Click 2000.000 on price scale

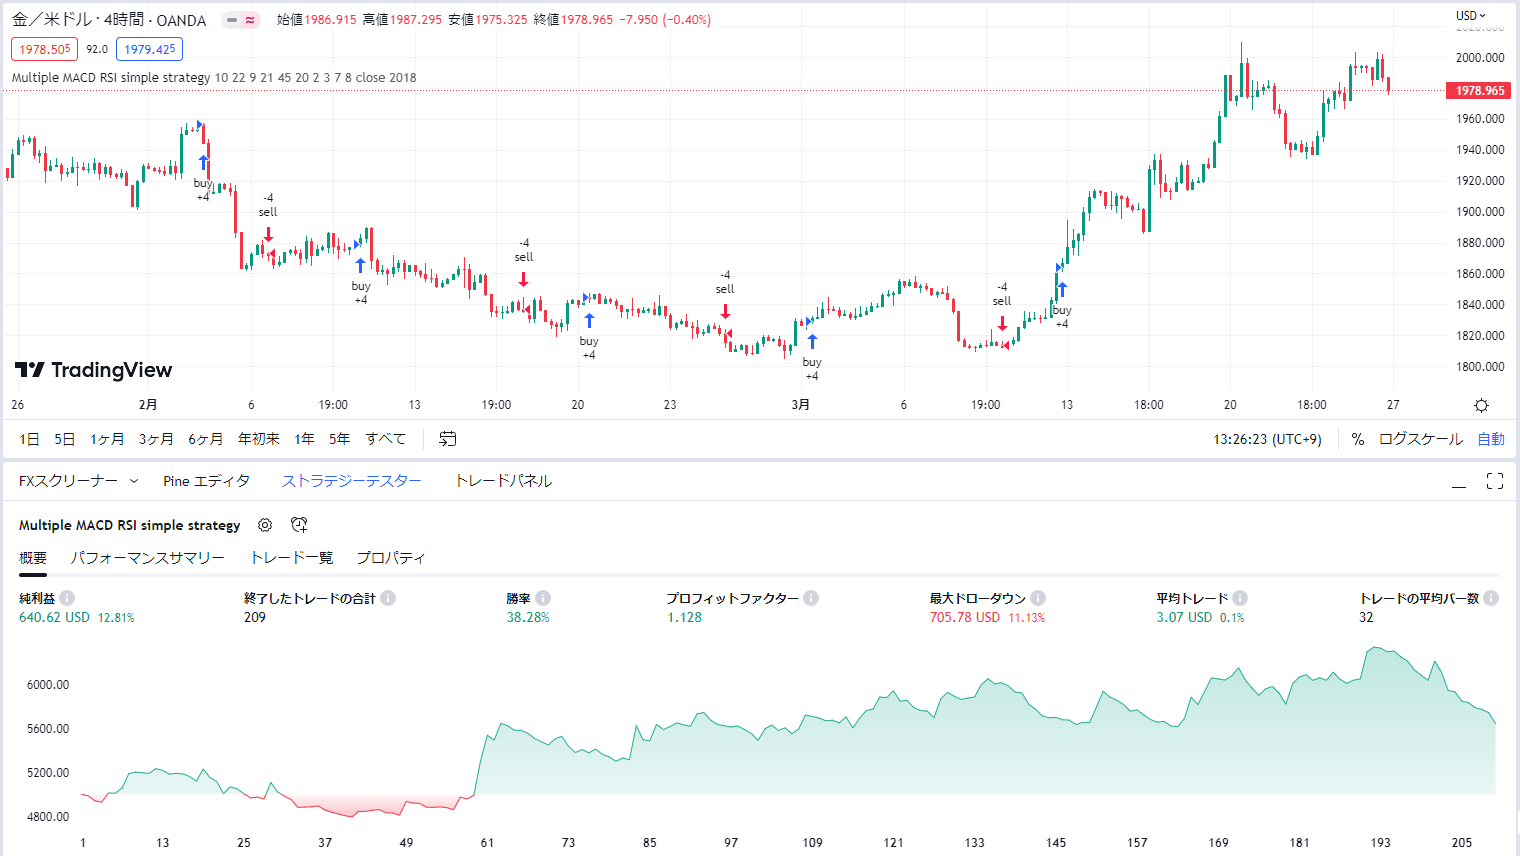1480,58
